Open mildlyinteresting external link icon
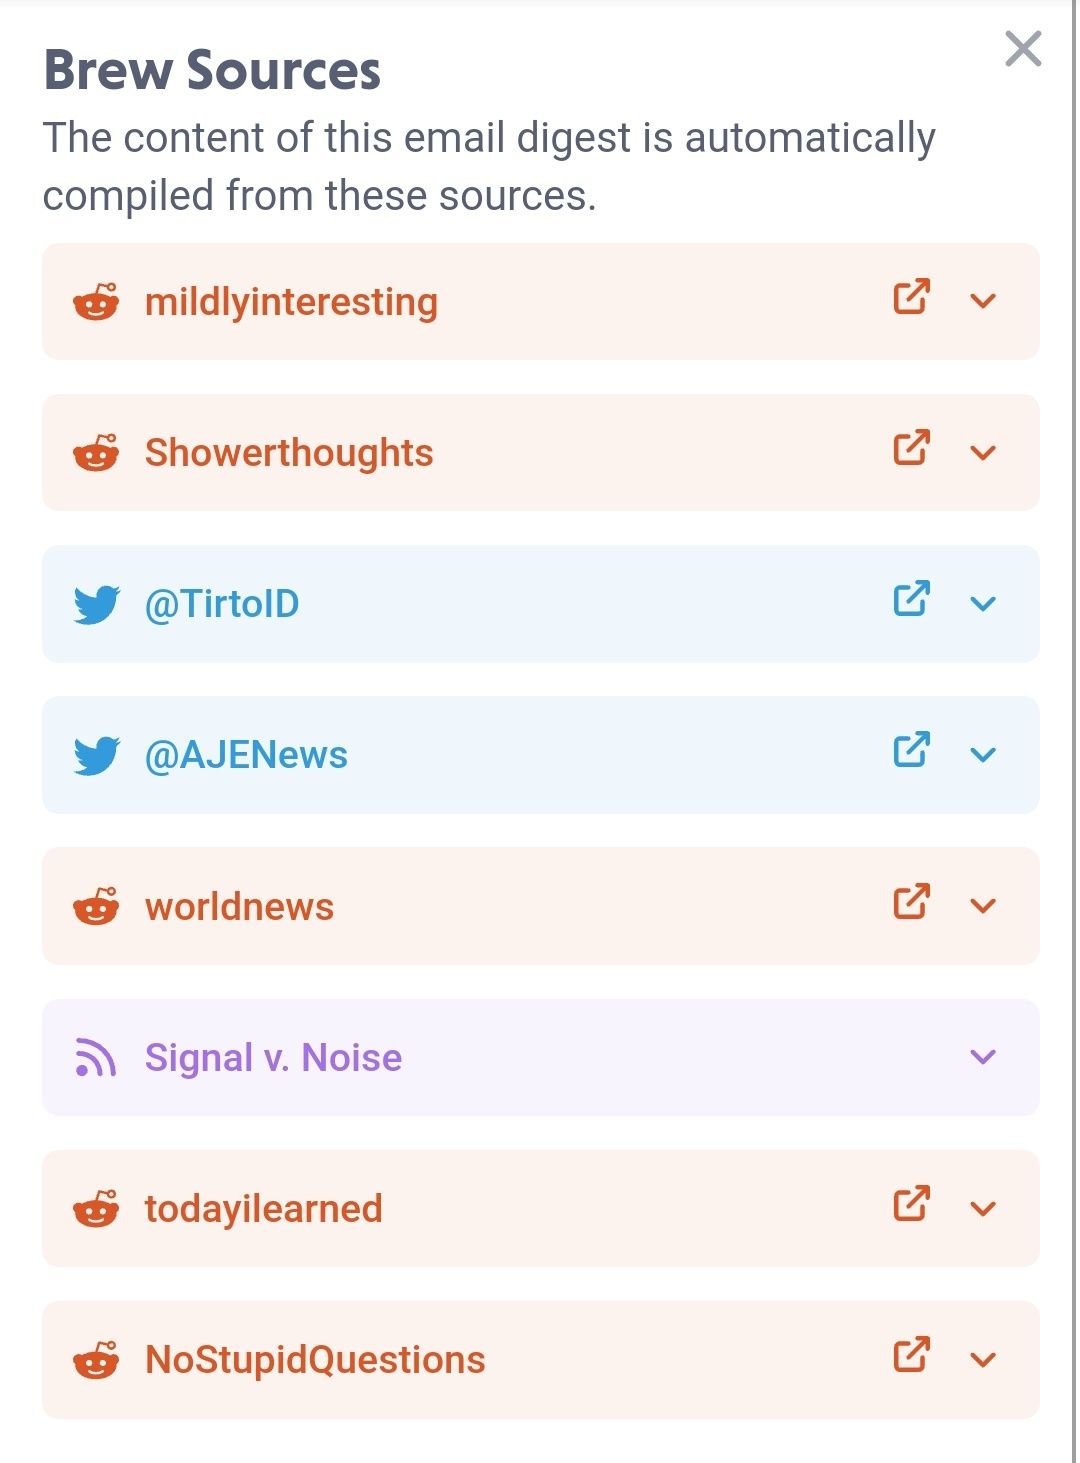This screenshot has height=1463, width=1080. tap(911, 297)
